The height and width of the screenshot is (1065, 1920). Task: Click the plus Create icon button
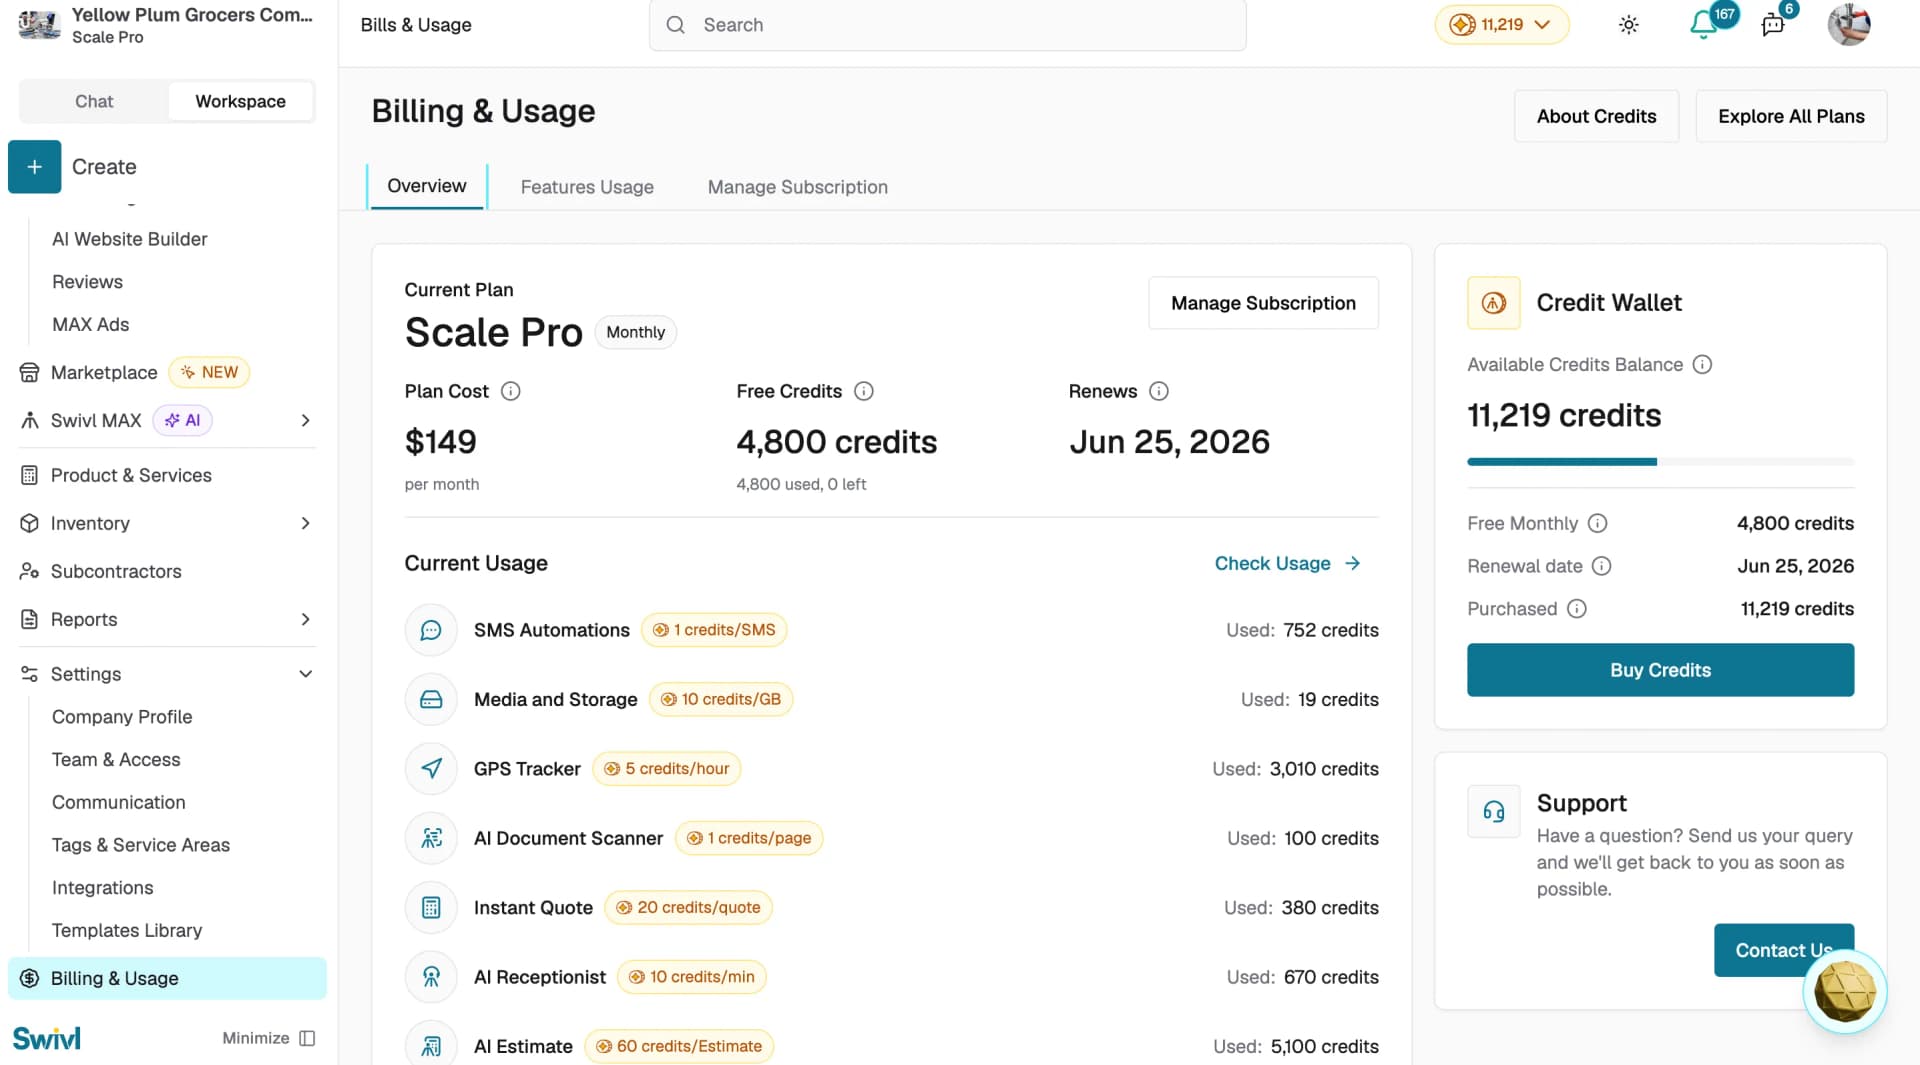pos(34,167)
